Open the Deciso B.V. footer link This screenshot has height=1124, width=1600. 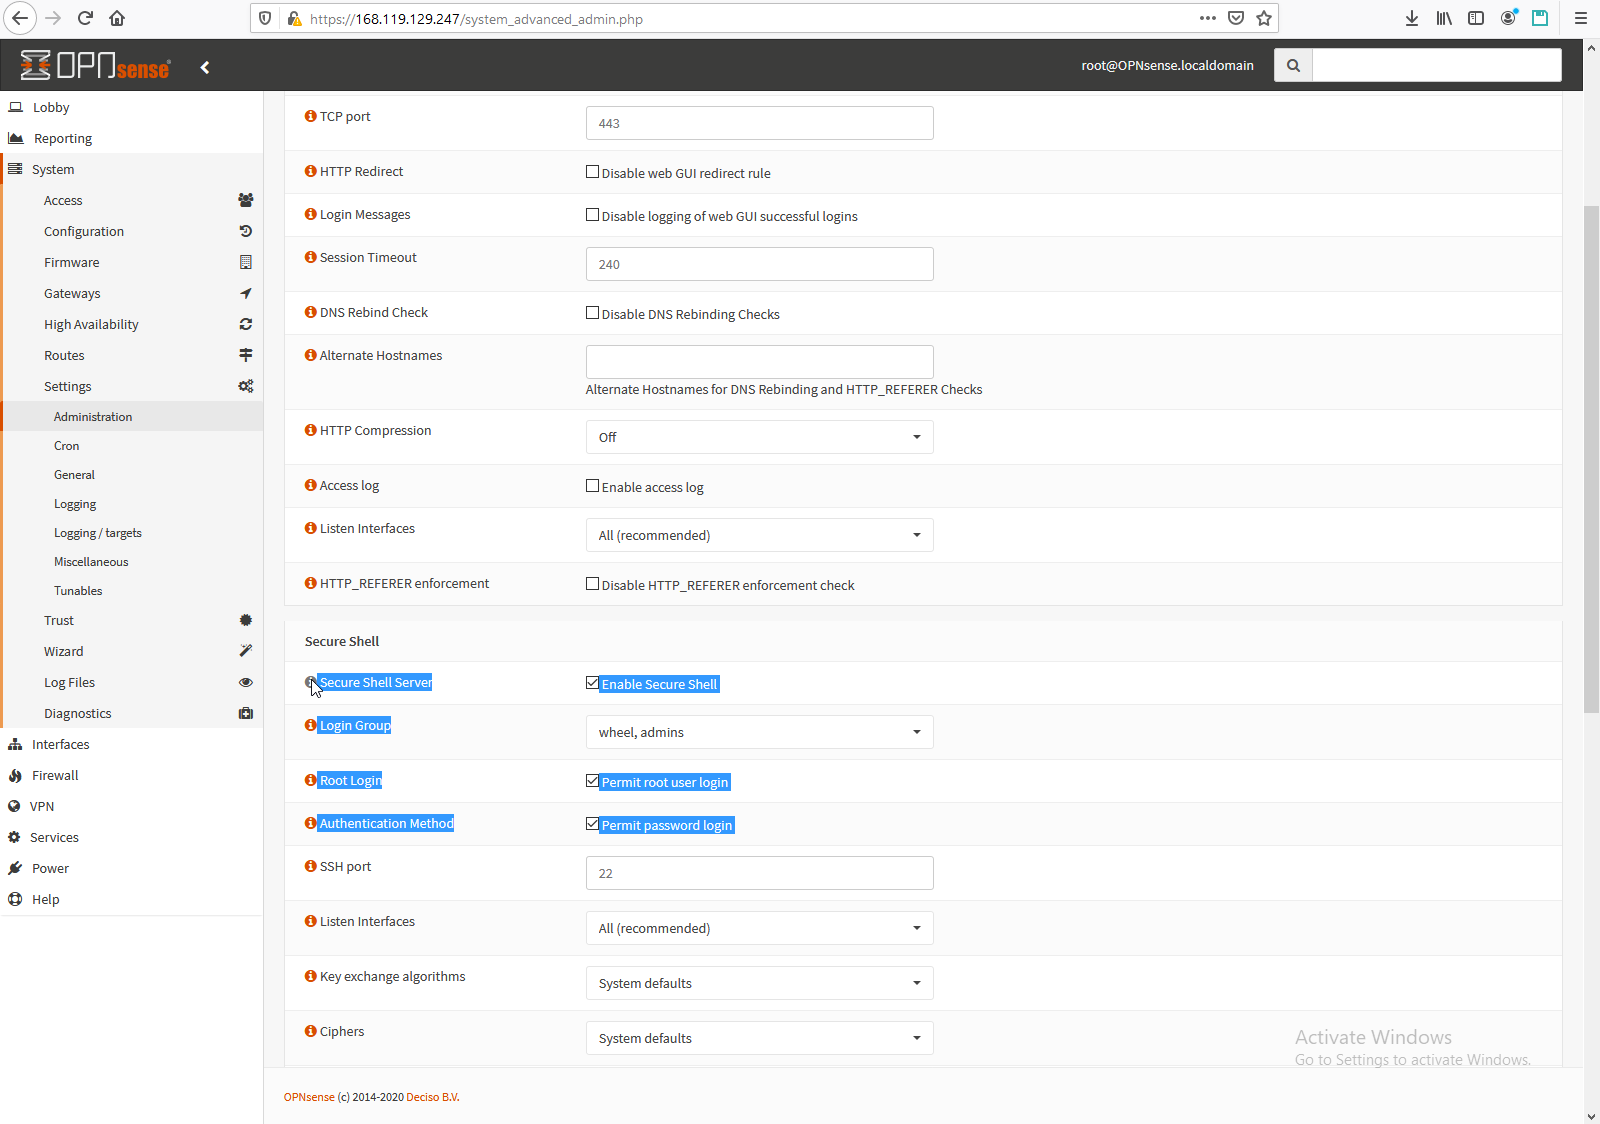432,1097
